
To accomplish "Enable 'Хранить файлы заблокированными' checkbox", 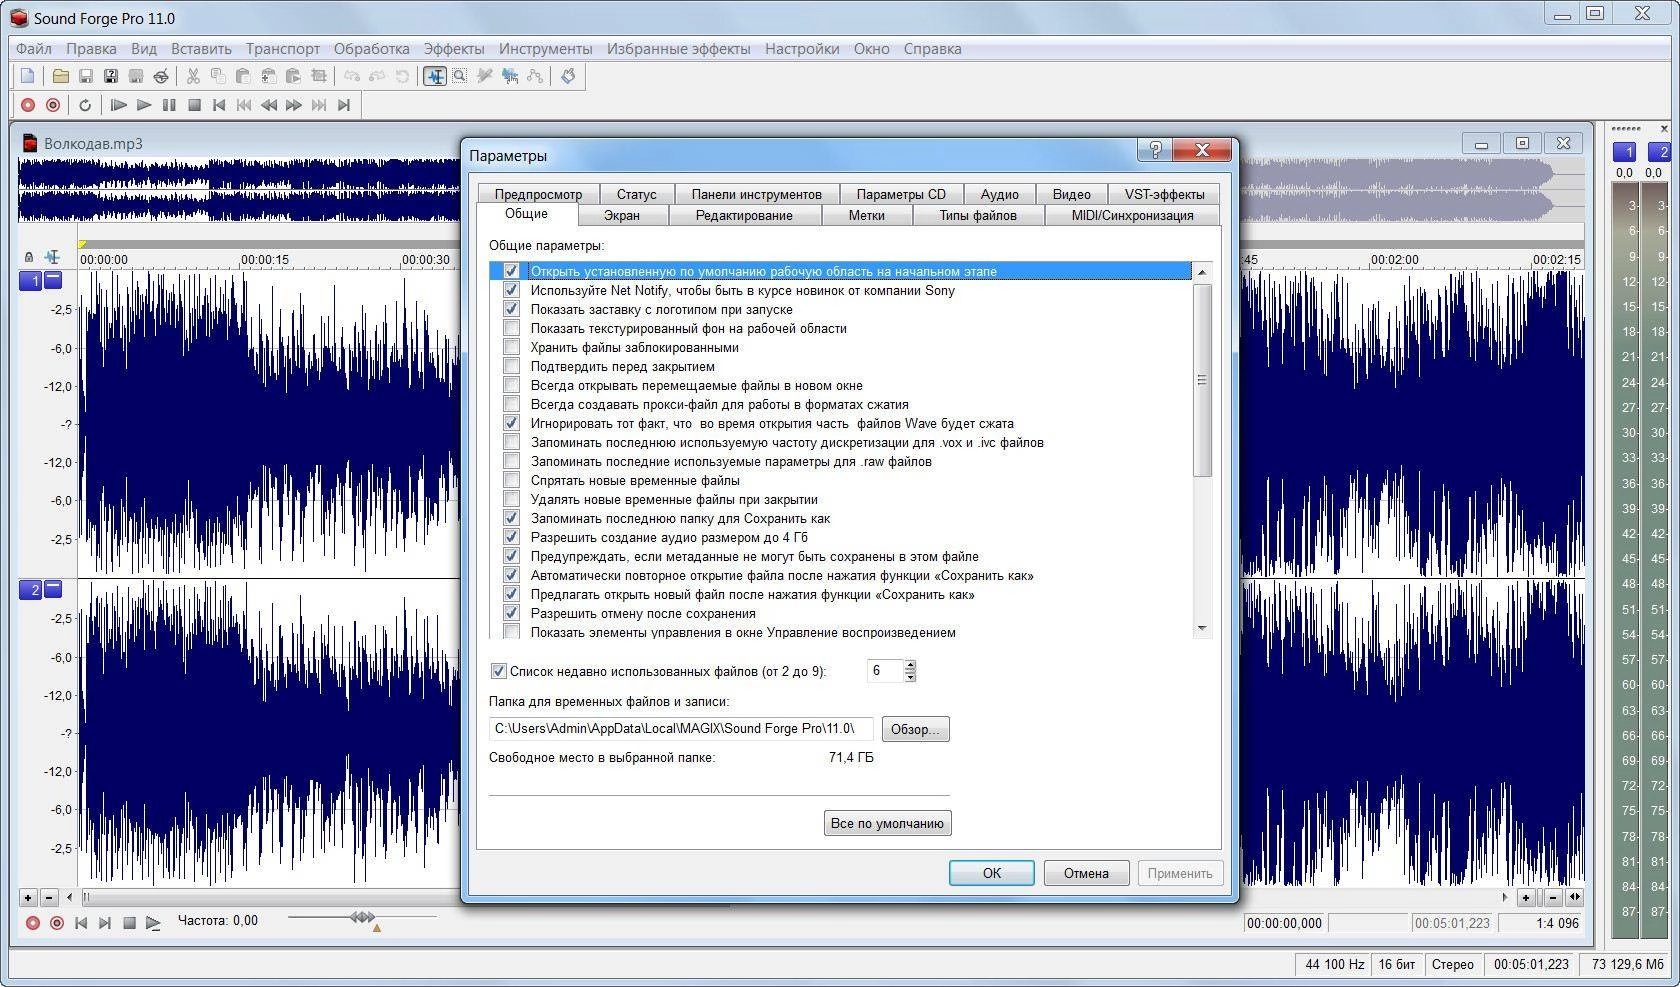I will pyautogui.click(x=511, y=347).
